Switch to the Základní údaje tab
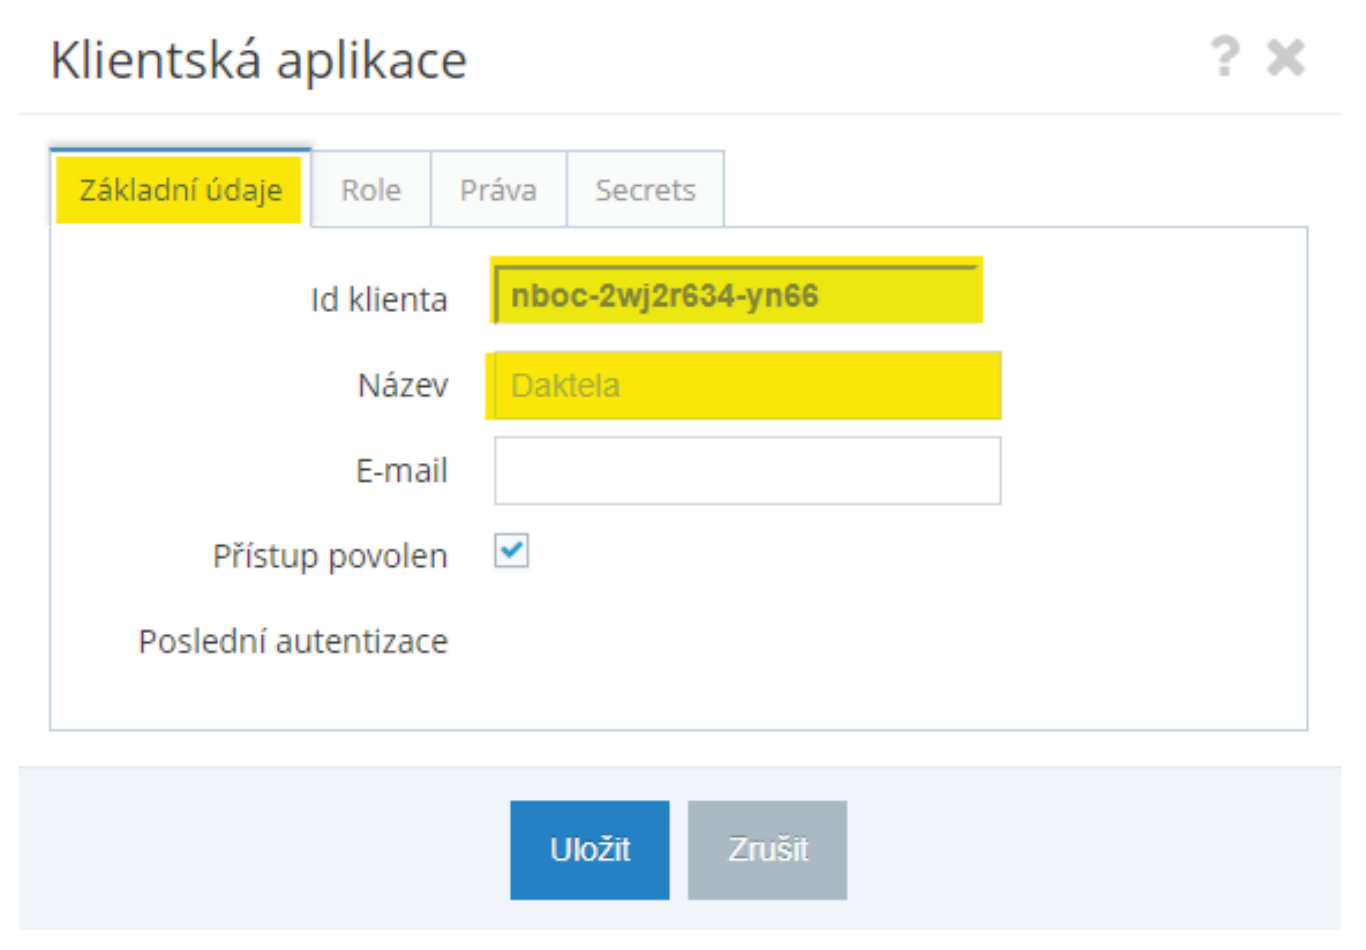Viewport: 1366px width, 950px height. point(180,190)
